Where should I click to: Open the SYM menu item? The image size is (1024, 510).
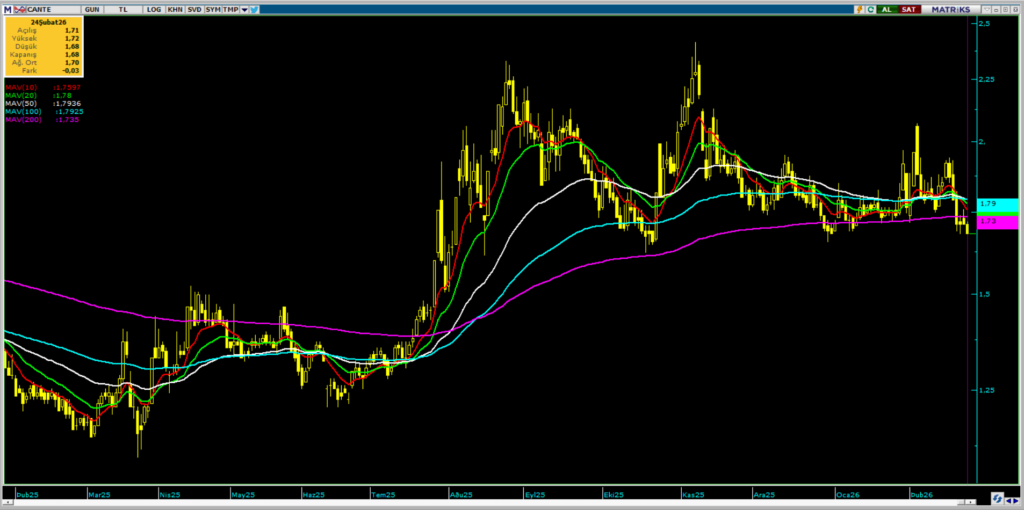pyautogui.click(x=213, y=9)
